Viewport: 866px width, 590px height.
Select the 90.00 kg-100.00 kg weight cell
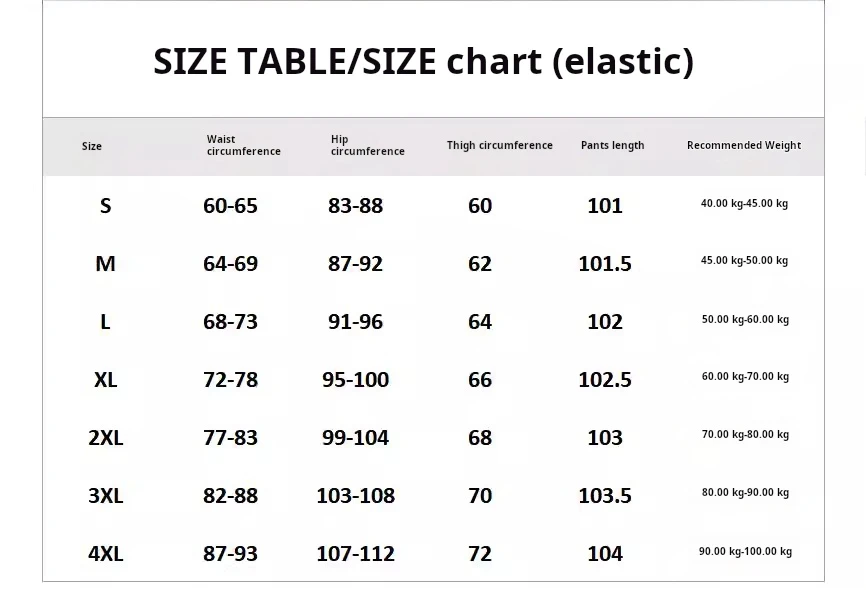point(745,552)
